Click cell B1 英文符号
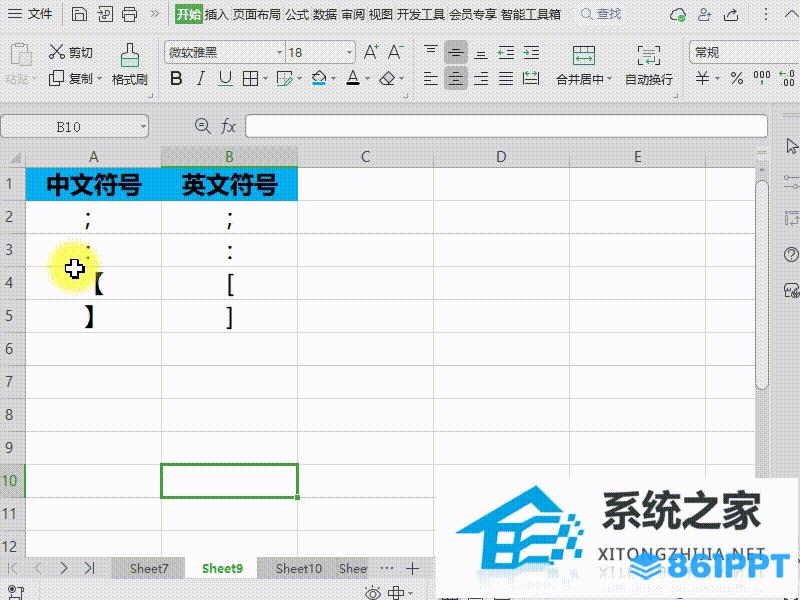Viewport: 800px width, 600px height. click(x=230, y=184)
